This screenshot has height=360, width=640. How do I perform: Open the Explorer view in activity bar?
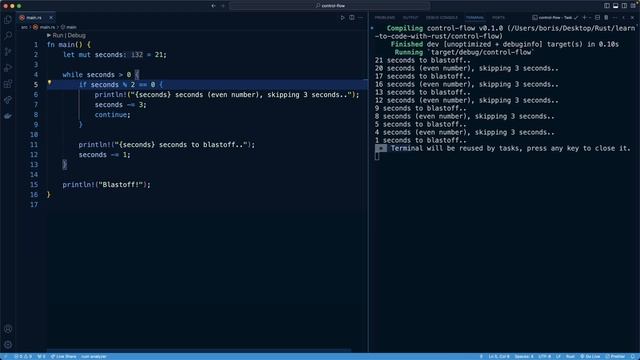point(8,20)
